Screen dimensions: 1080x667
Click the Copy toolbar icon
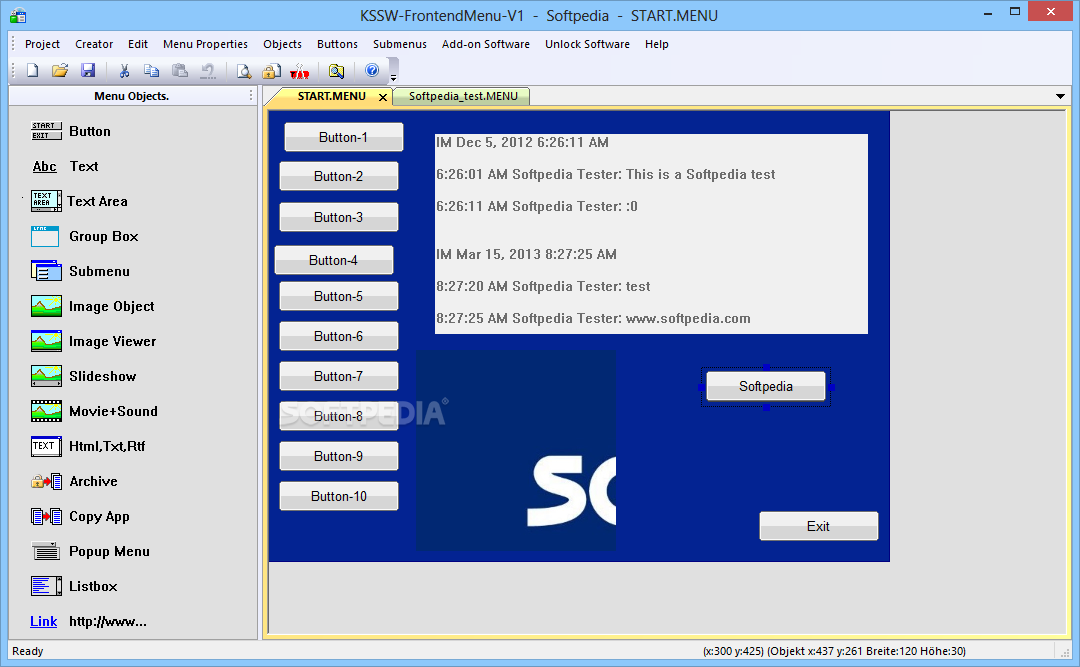[x=152, y=70]
